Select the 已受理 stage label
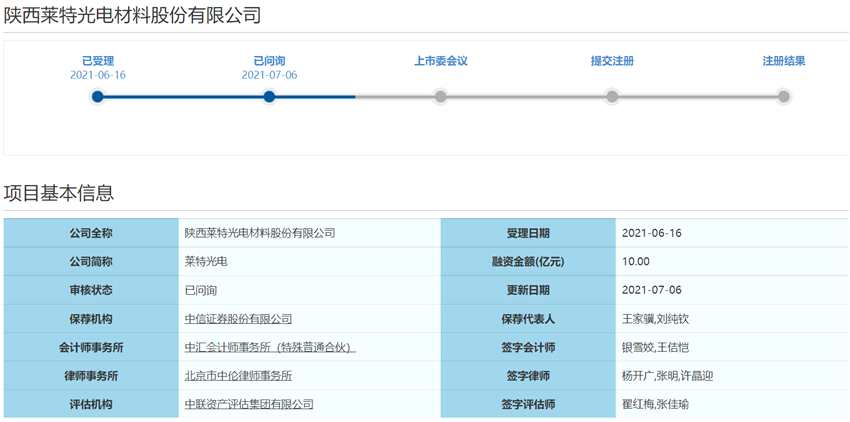Image resolution: width=850 pixels, height=422 pixels. coord(98,61)
